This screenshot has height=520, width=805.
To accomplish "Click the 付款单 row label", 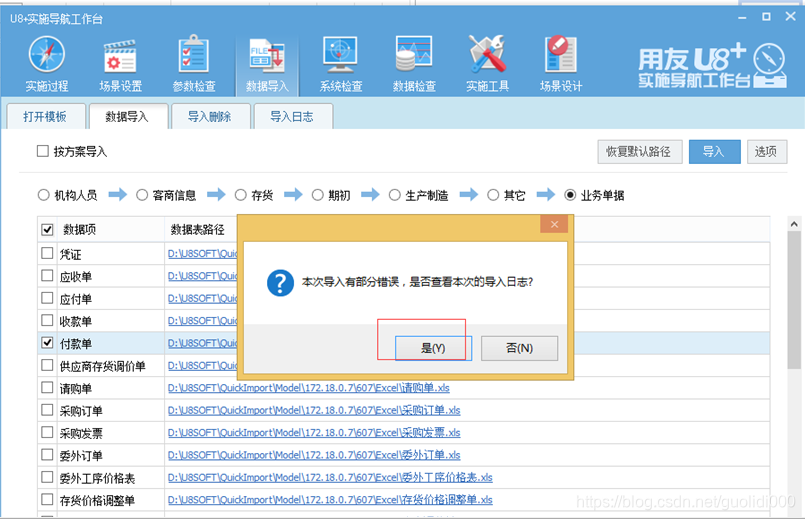I will (x=76, y=343).
